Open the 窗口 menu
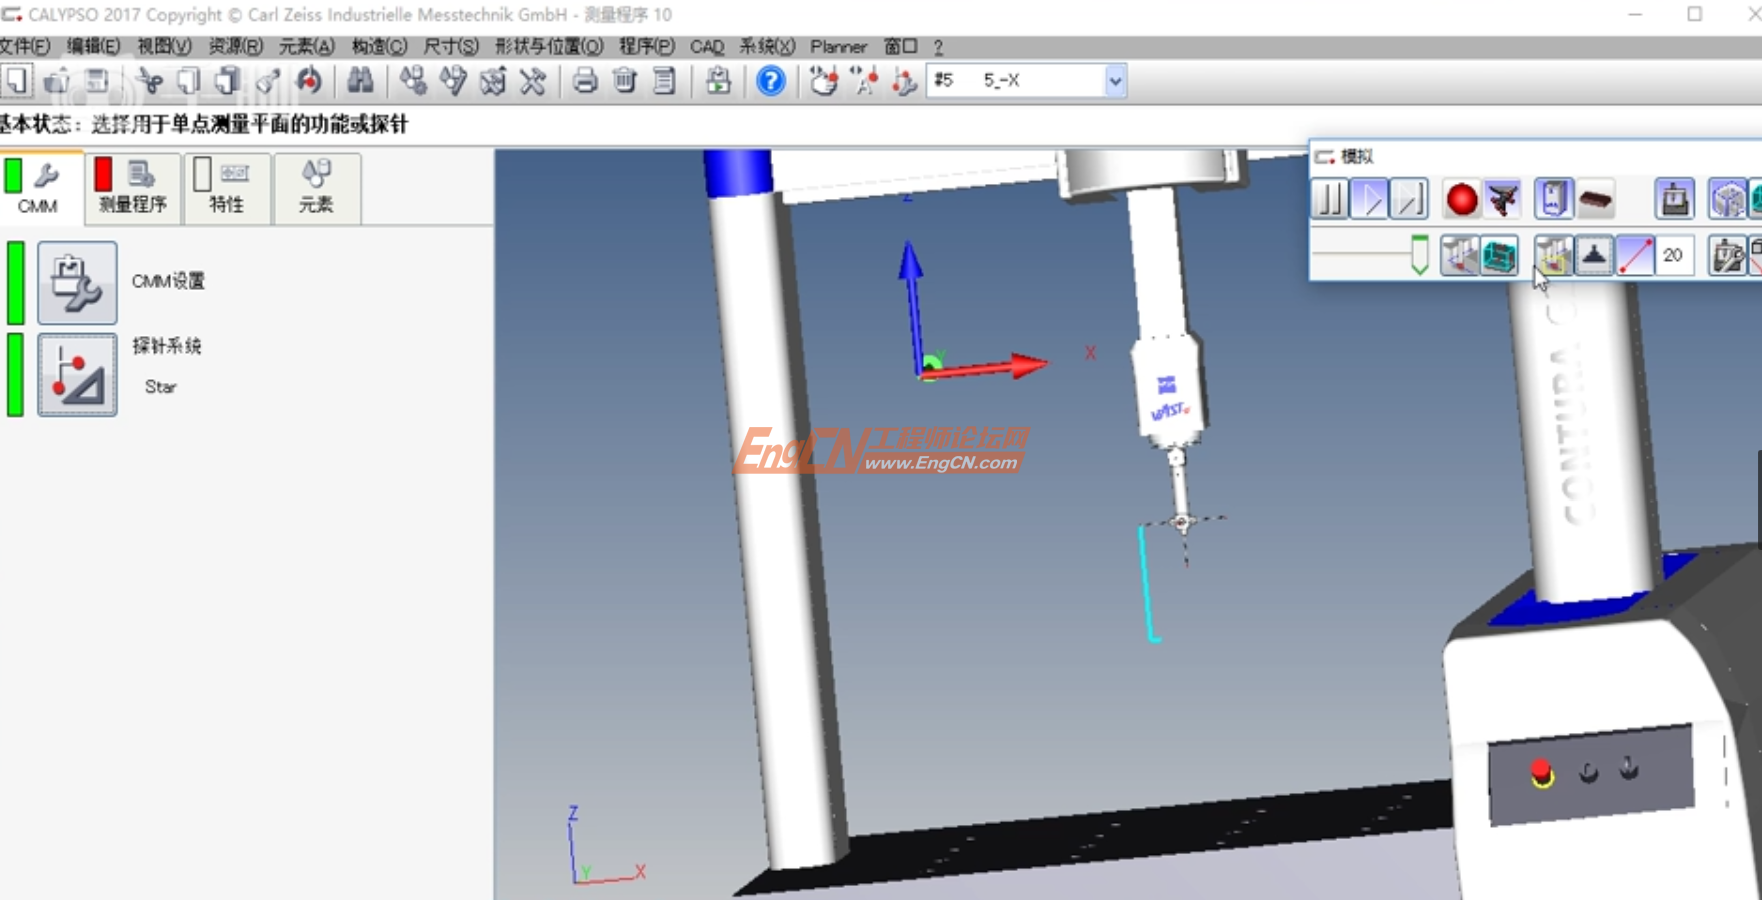The image size is (1762, 900). tap(900, 47)
